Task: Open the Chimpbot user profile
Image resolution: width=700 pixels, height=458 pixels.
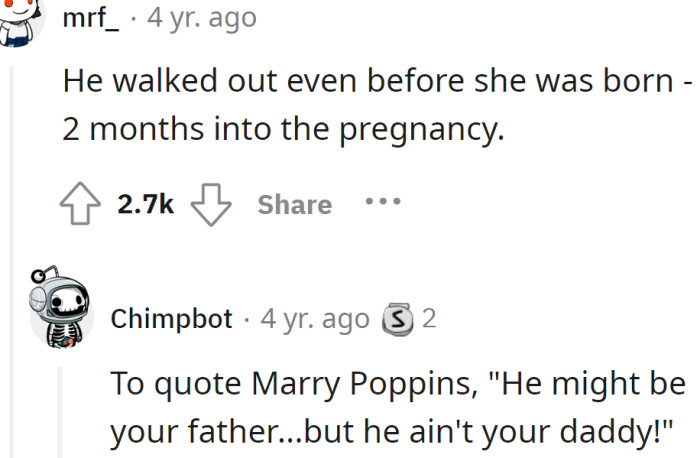Action: point(171,320)
